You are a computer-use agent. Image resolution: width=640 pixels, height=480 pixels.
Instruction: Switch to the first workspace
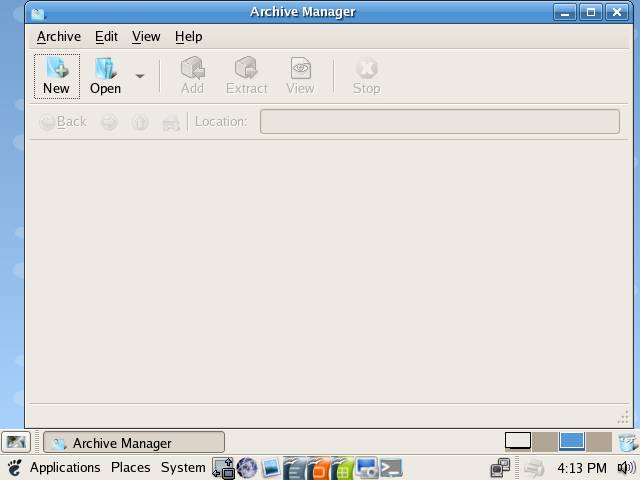pos(517,441)
